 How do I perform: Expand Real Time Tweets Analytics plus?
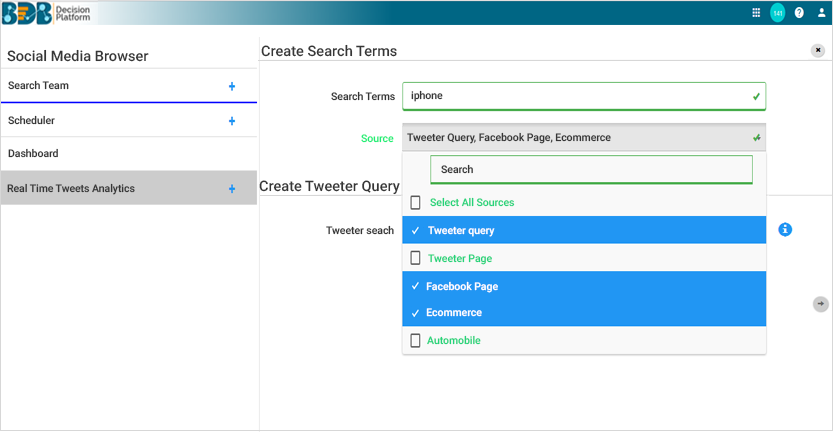pyautogui.click(x=232, y=189)
